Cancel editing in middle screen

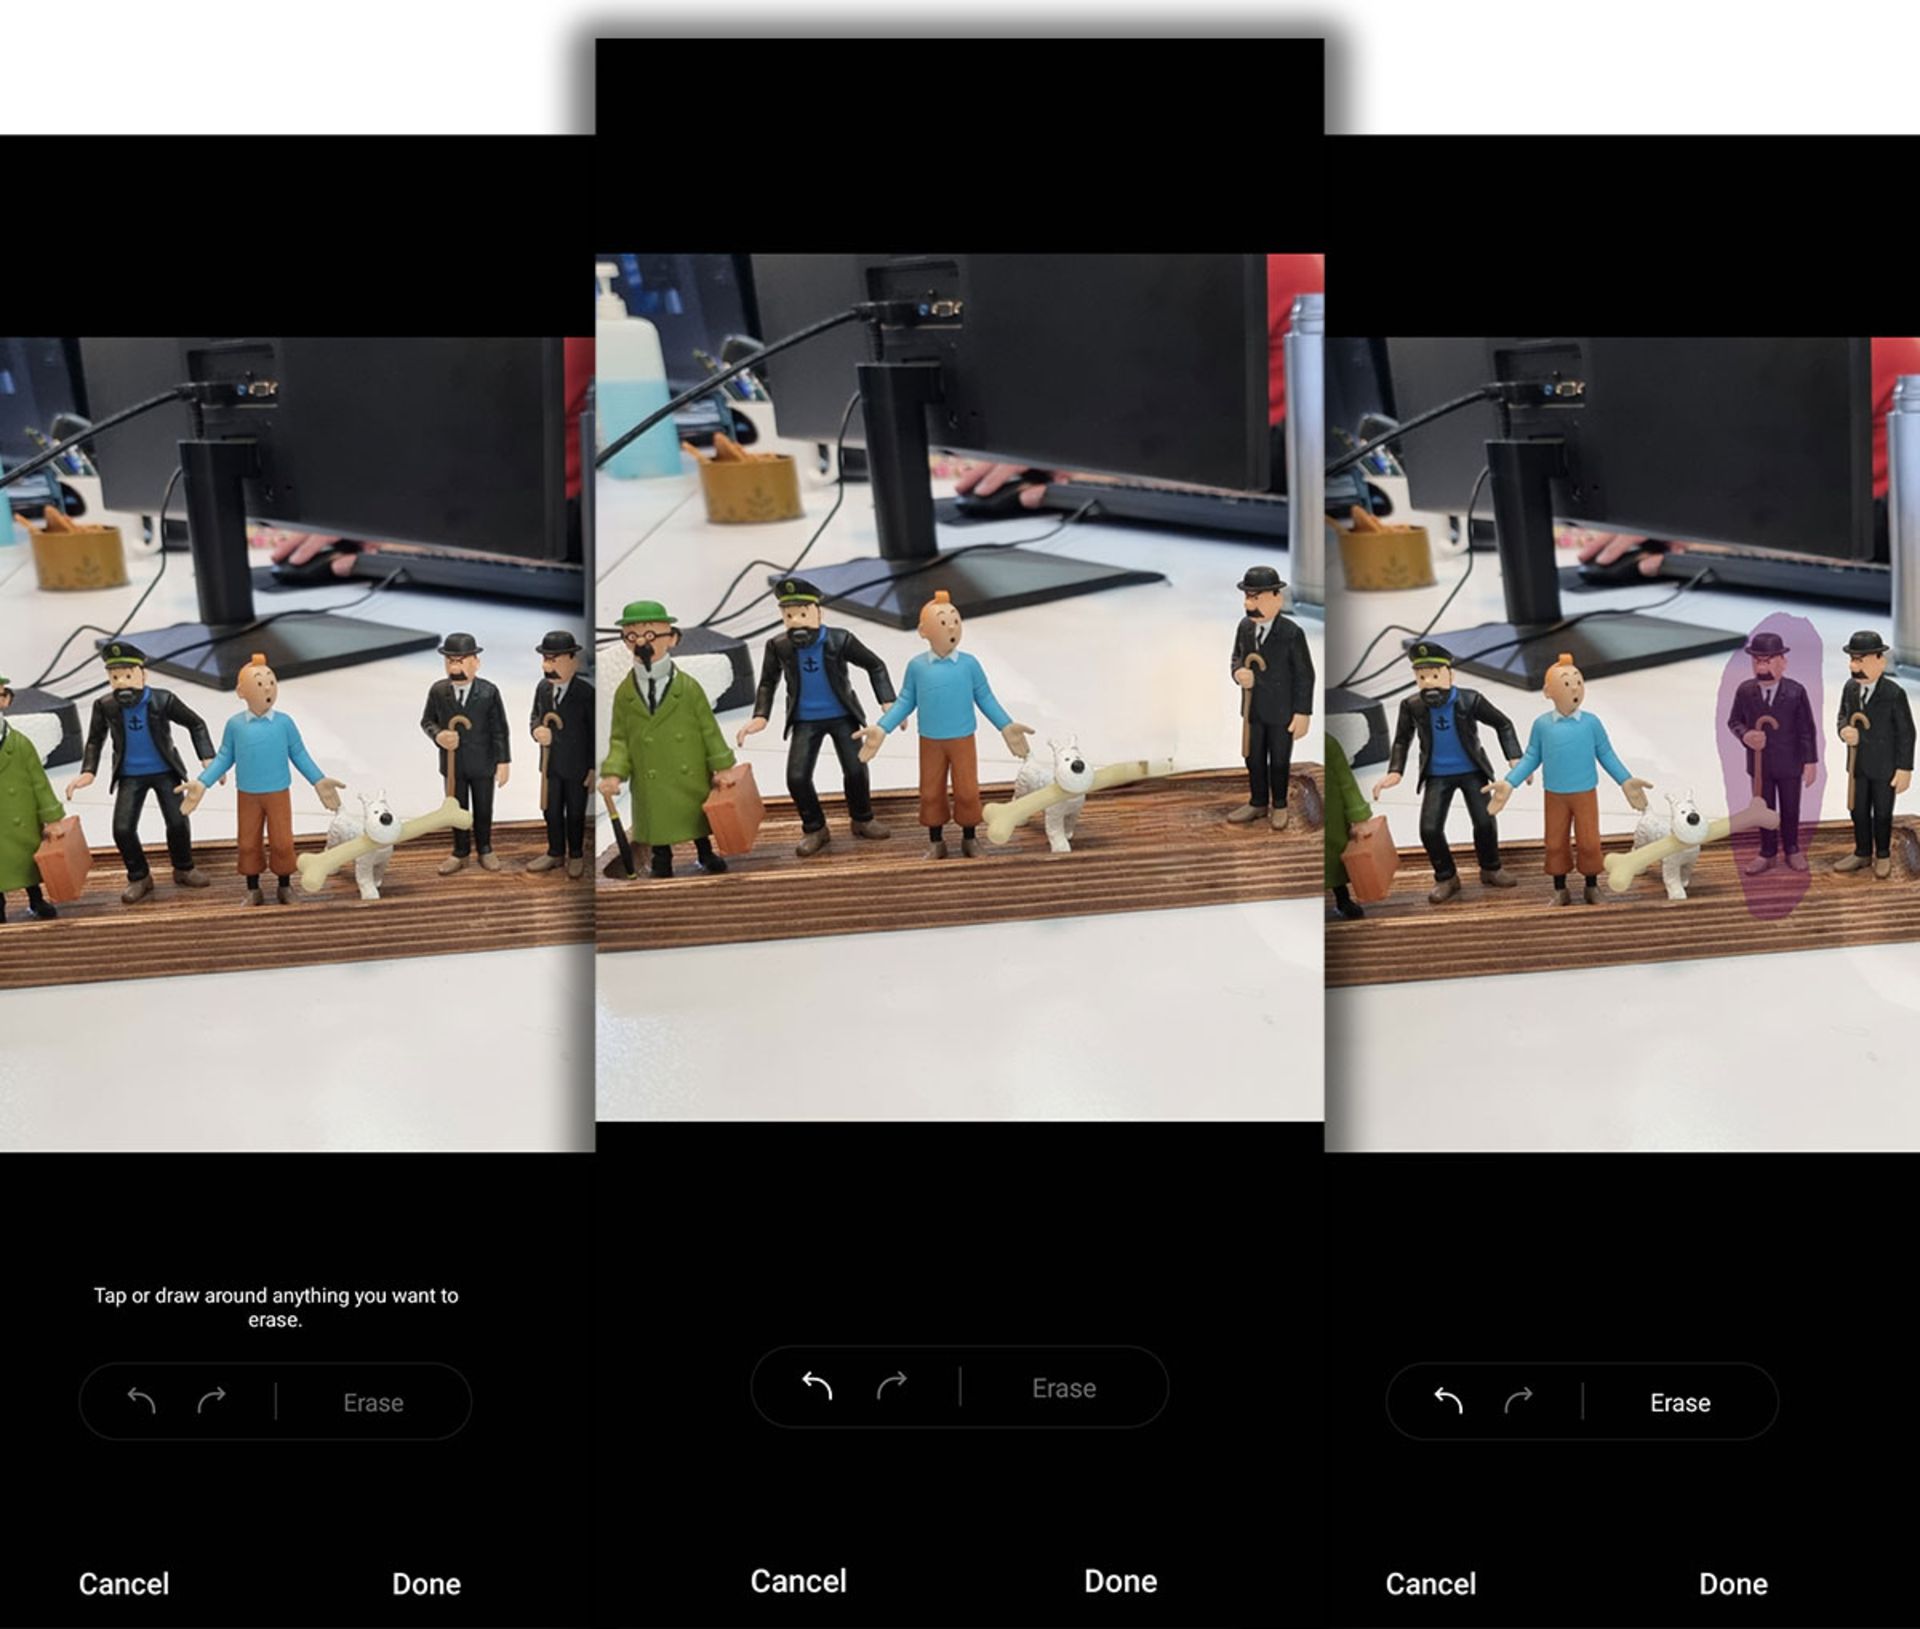click(x=798, y=1581)
